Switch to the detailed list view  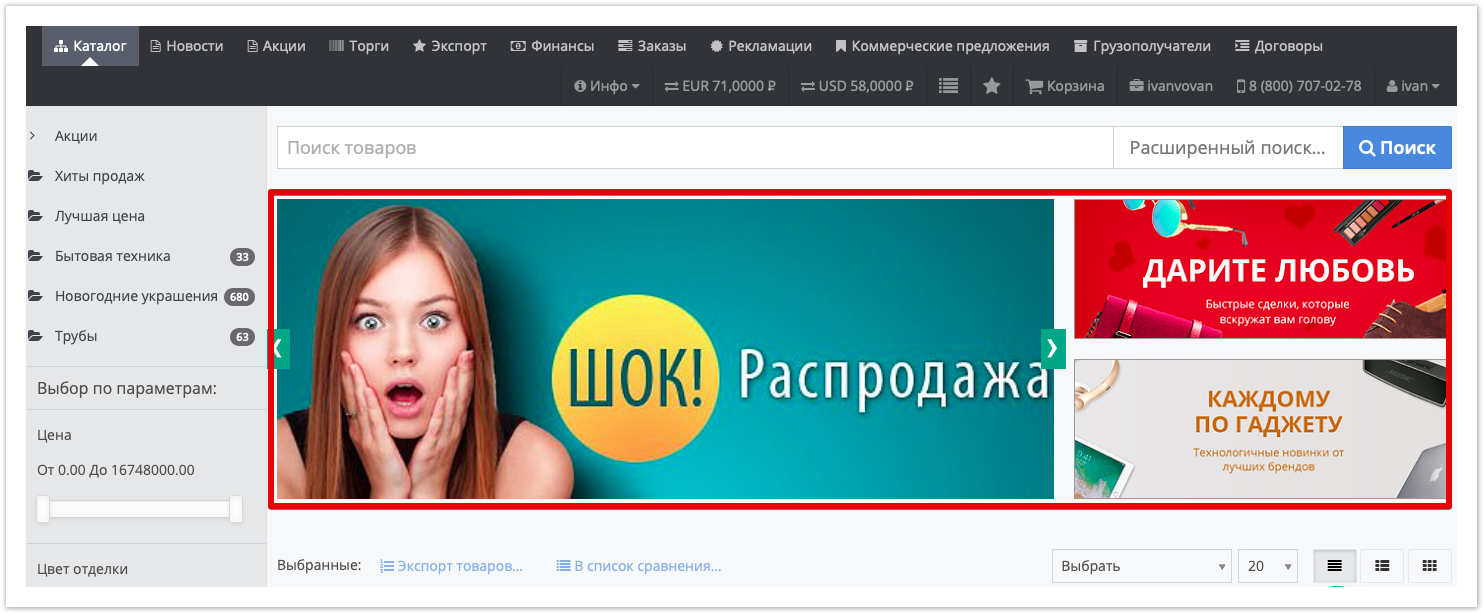point(1382,566)
